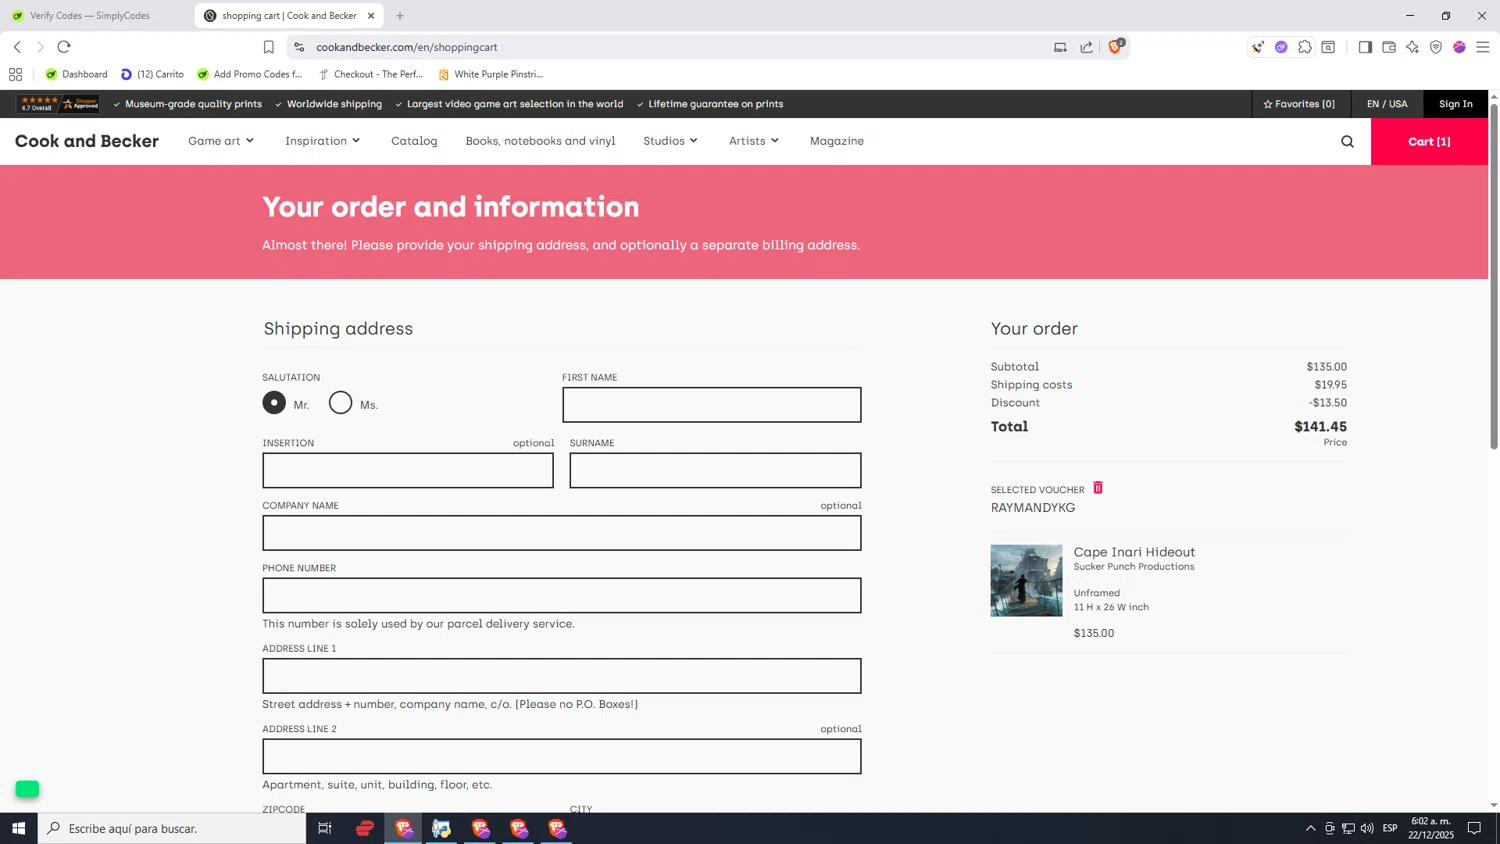
Task: Toggle the browser sidebar panel icon
Action: 1365,47
